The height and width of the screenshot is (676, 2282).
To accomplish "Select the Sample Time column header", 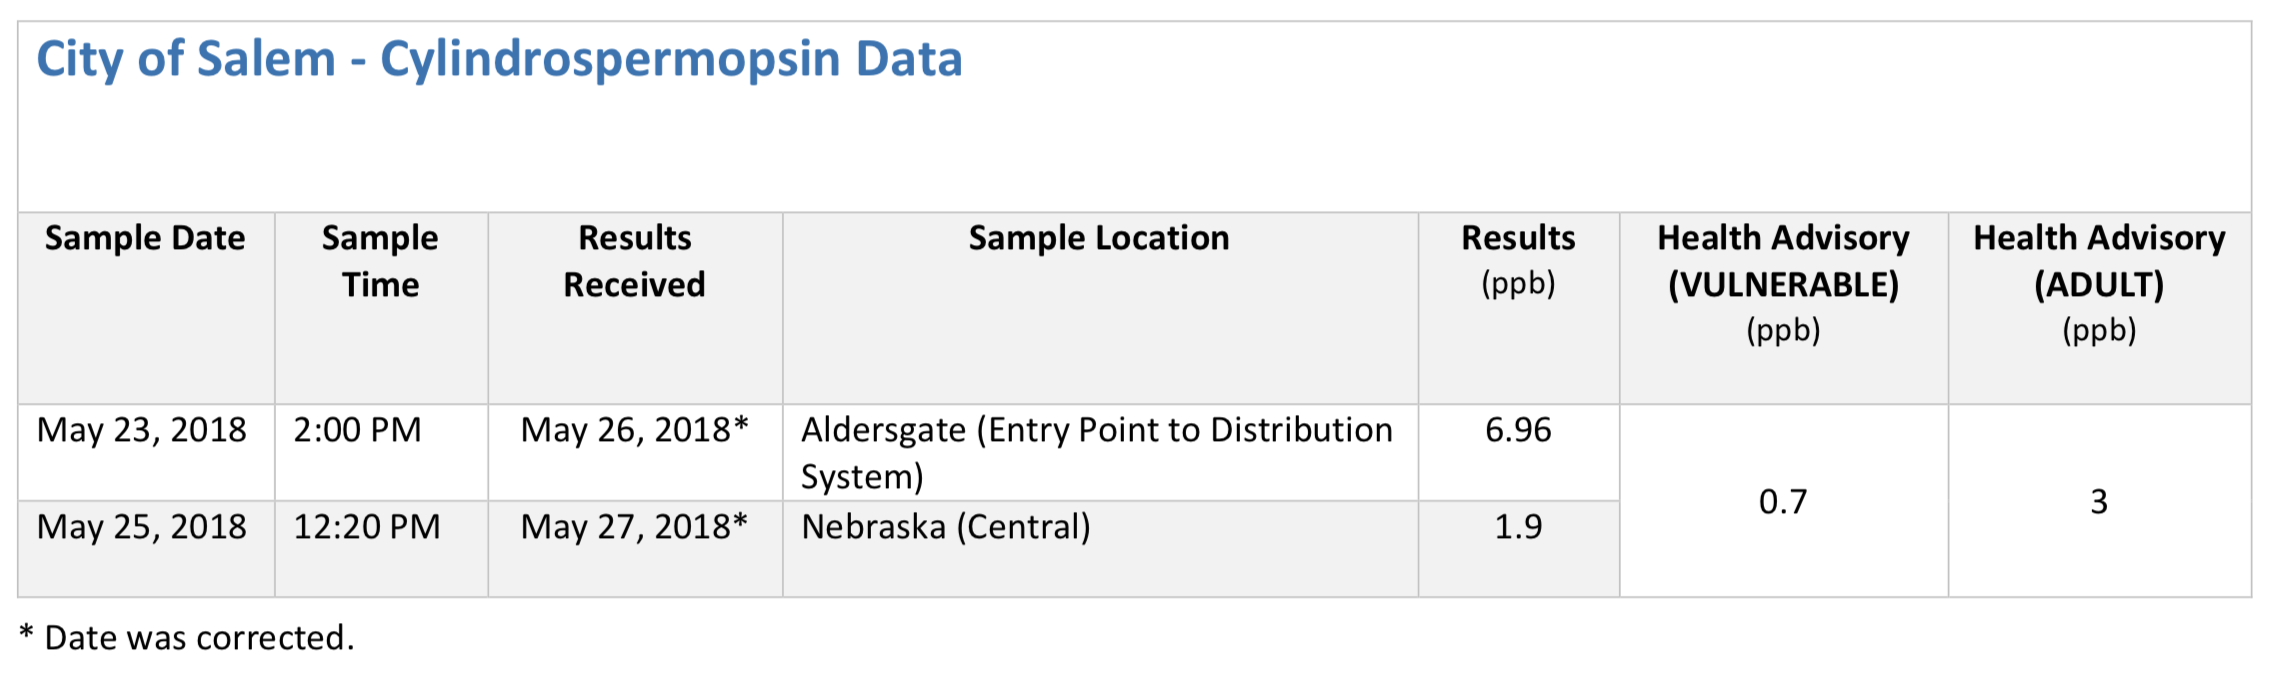I will [380, 261].
